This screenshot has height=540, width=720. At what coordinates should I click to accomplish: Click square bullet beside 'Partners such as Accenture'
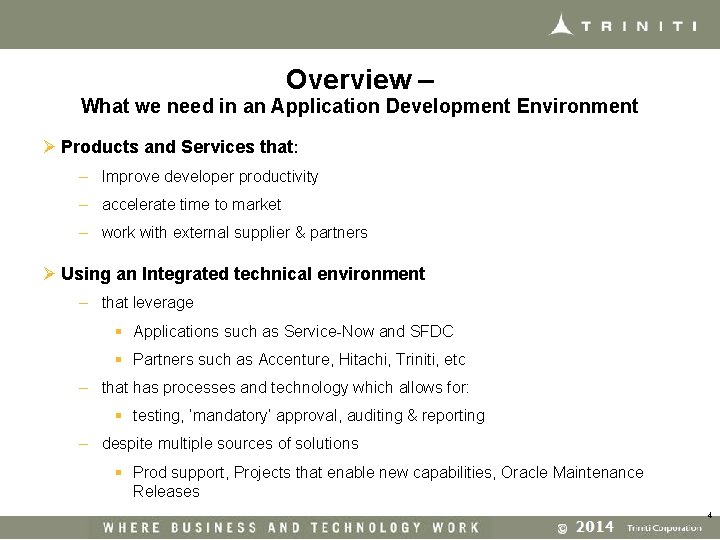pyautogui.click(x=118, y=360)
